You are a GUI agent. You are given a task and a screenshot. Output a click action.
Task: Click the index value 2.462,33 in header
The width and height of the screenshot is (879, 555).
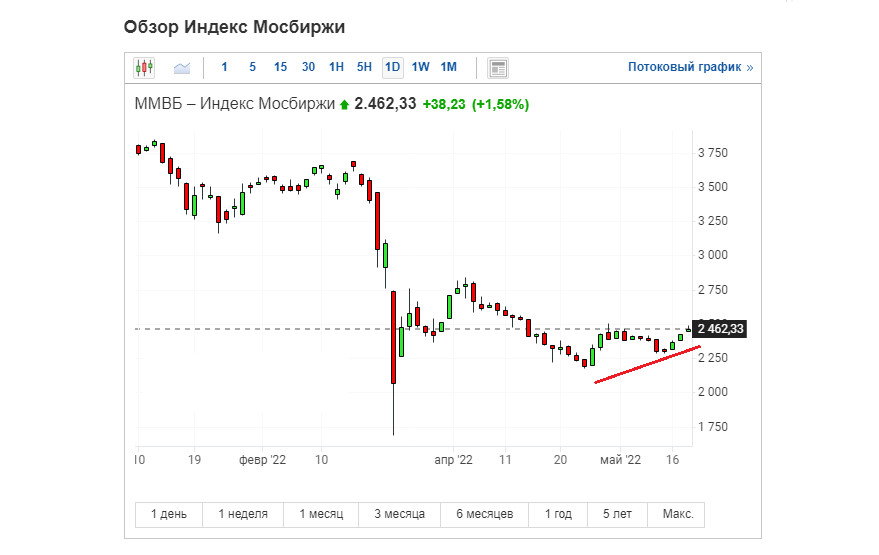[x=385, y=104]
